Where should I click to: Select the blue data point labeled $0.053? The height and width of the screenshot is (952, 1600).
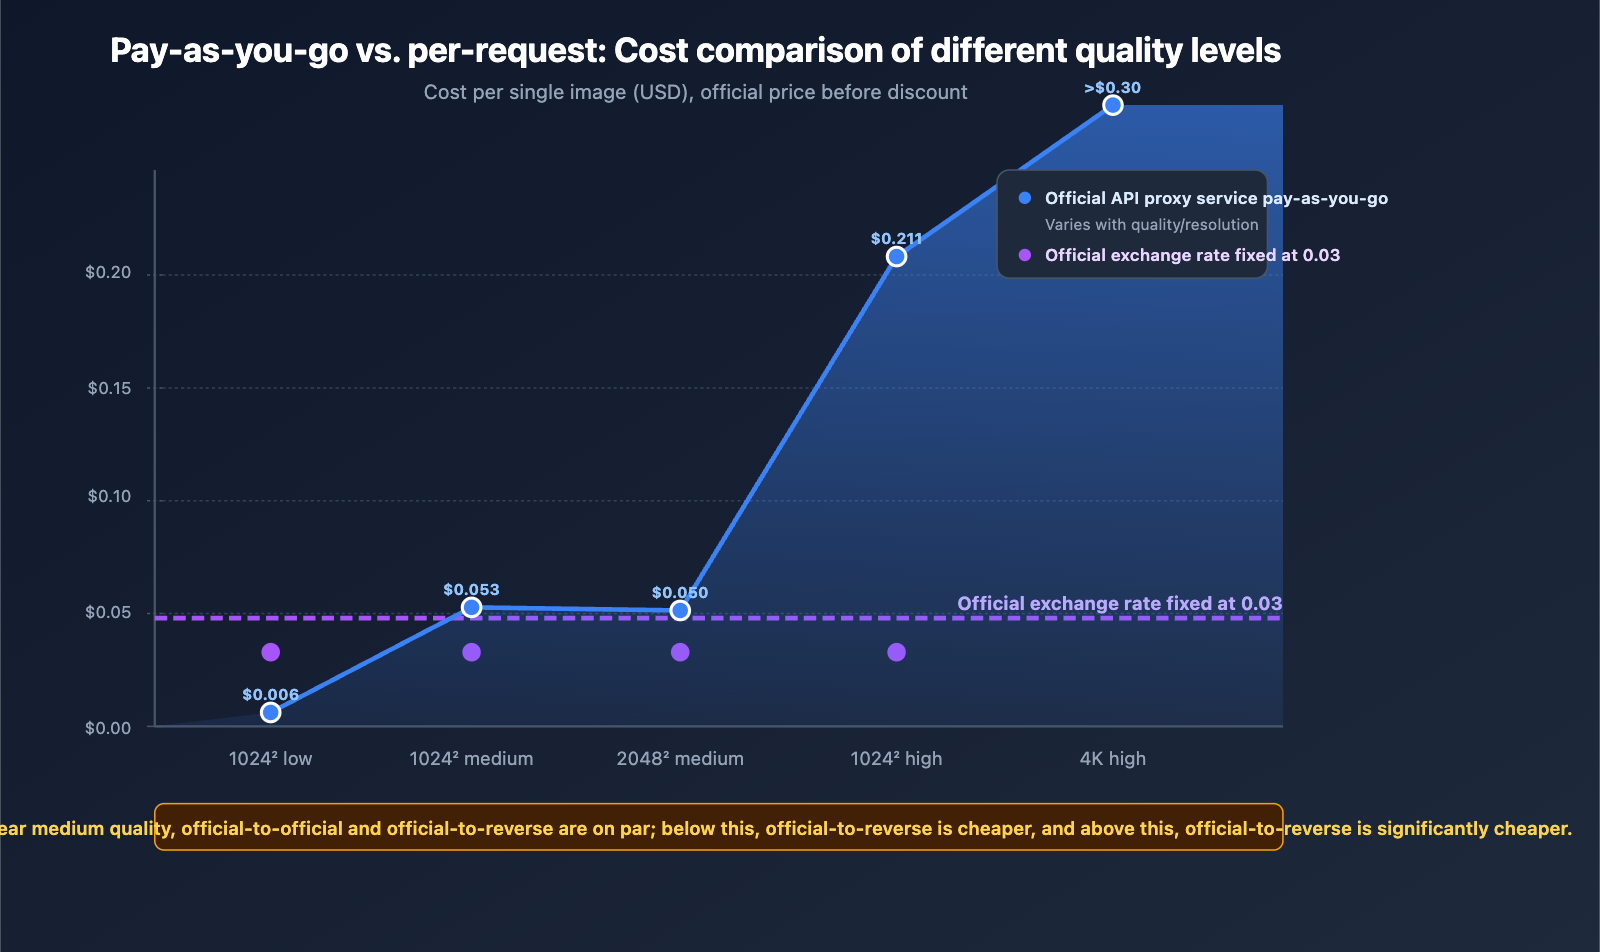(x=471, y=608)
